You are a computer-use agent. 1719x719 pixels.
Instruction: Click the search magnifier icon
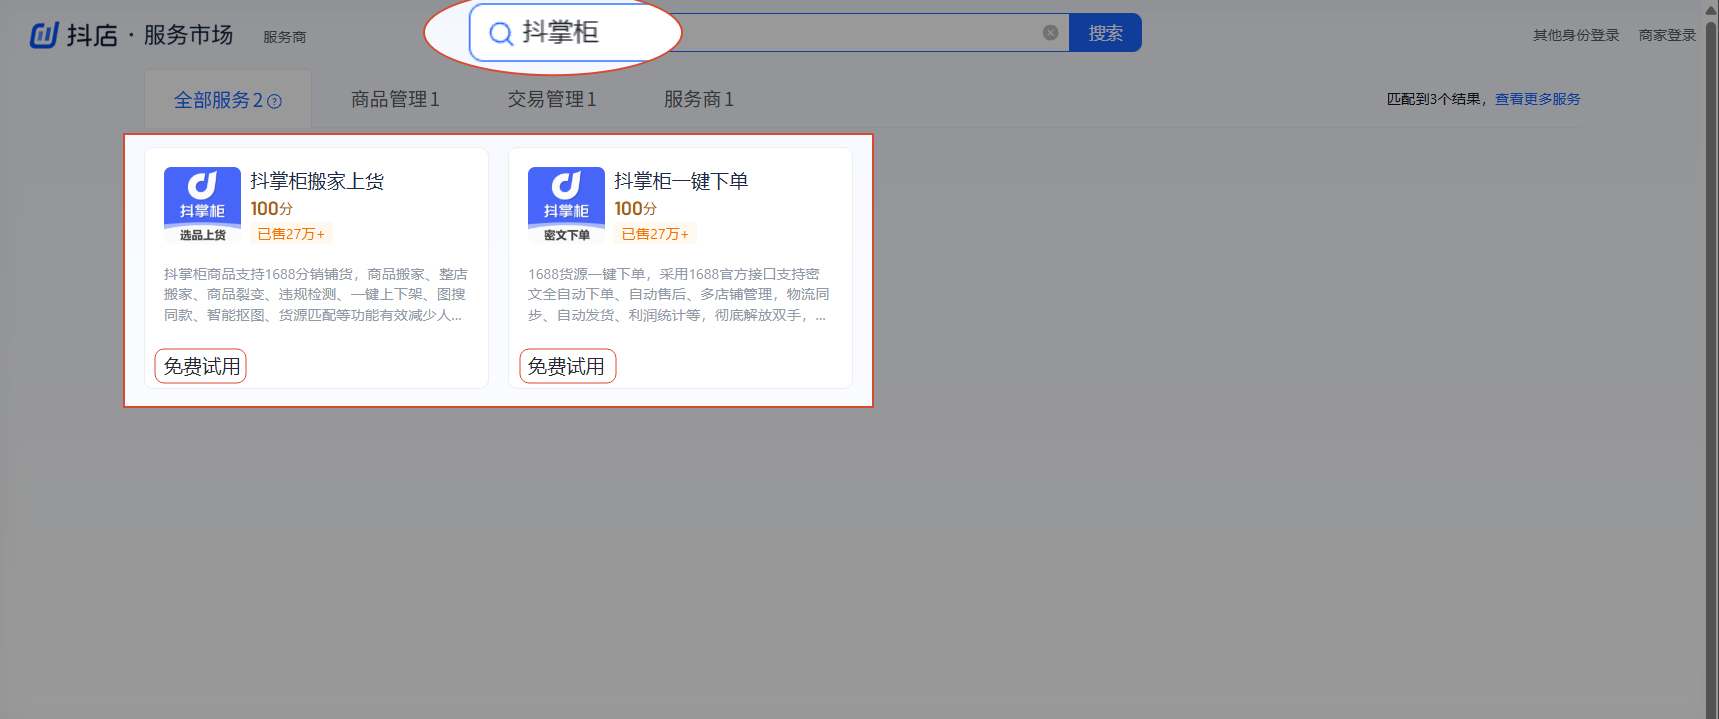pos(500,33)
